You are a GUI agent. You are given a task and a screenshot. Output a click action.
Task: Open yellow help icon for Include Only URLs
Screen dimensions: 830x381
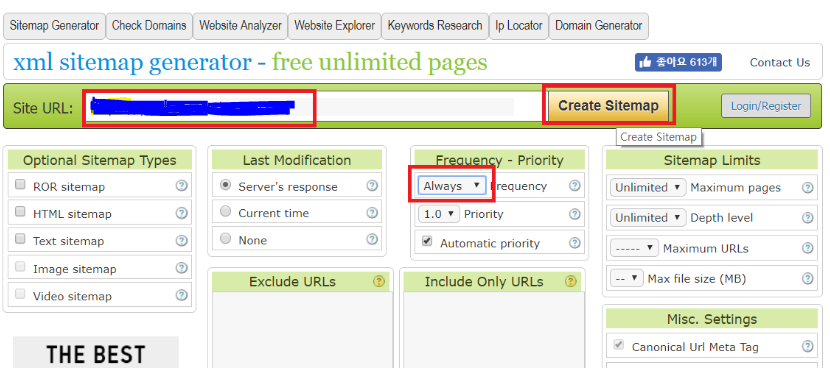point(570,282)
